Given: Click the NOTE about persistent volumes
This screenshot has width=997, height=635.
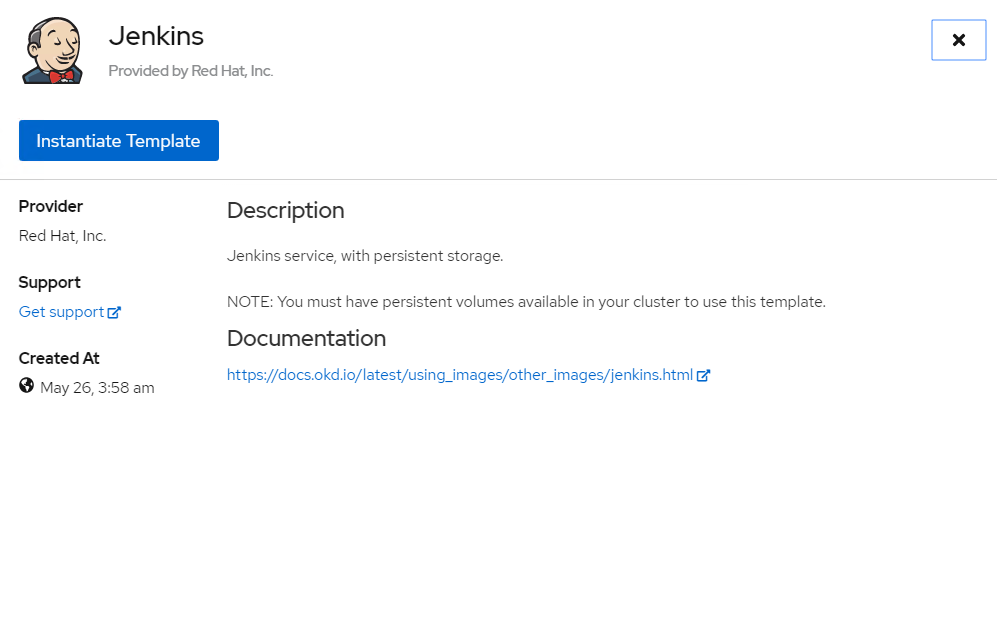Looking at the screenshot, I should tap(526, 302).
